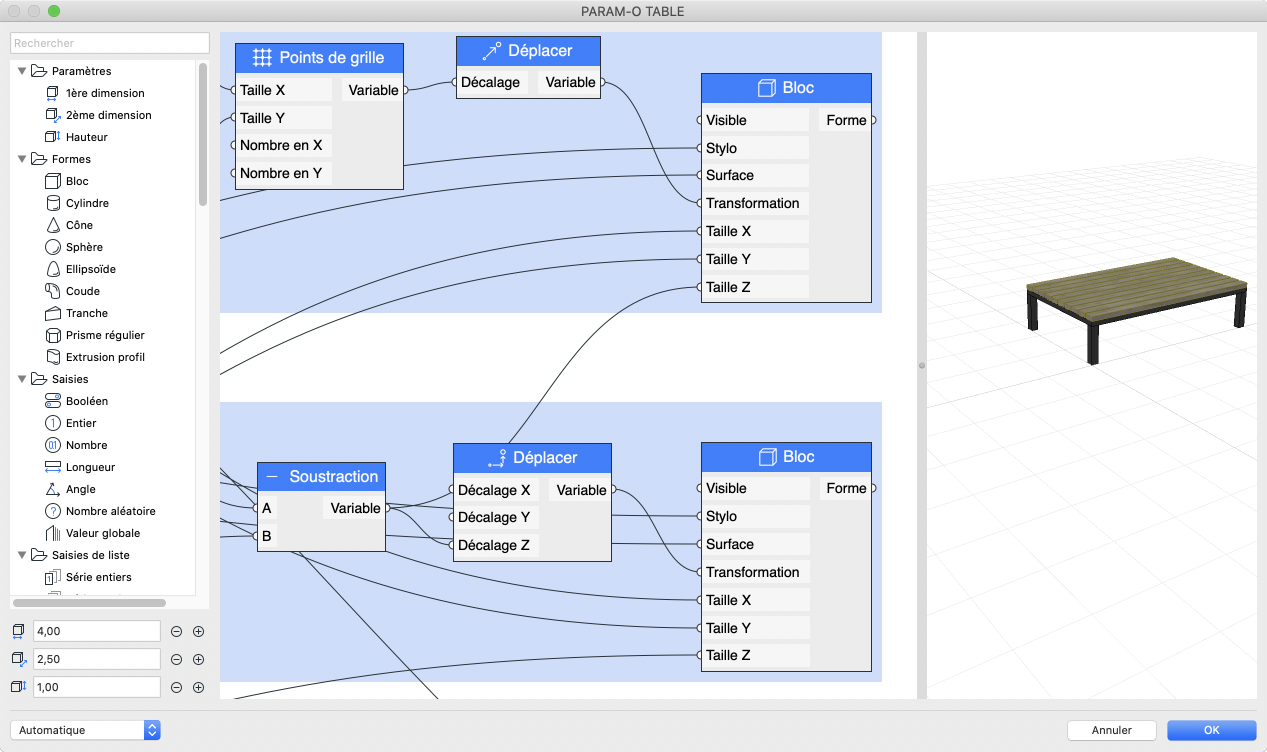1267x752 pixels.
Task: Click the Annuler button
Action: (1111, 730)
